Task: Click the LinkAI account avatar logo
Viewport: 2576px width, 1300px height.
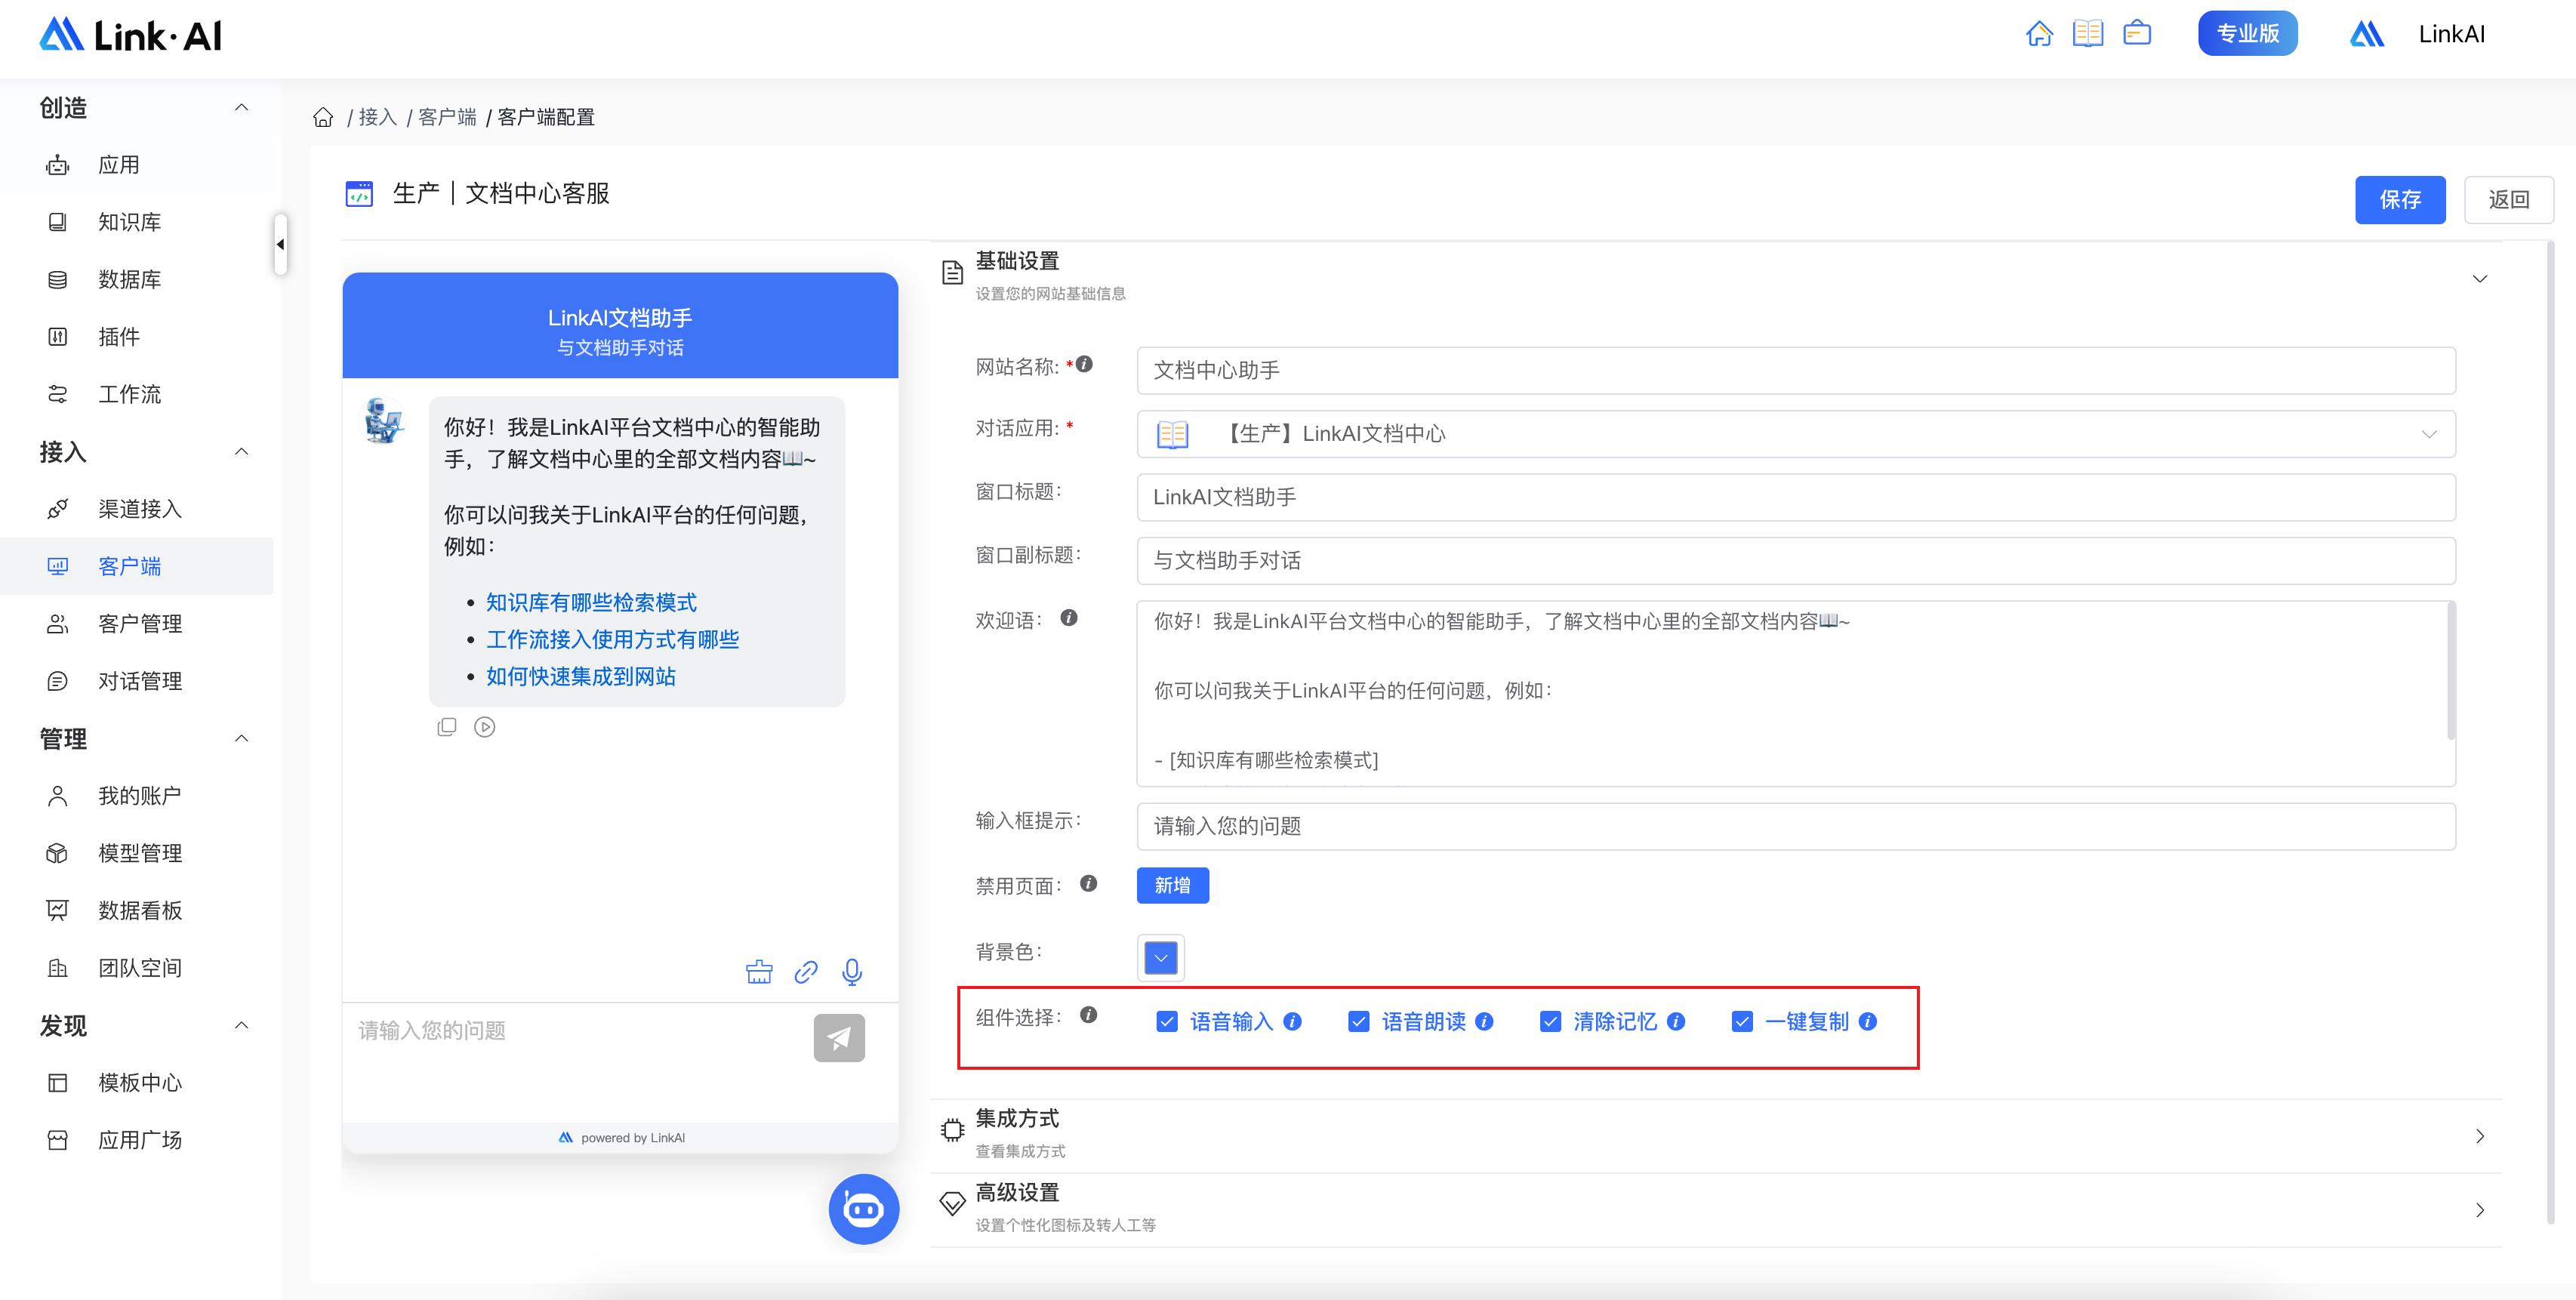Action: click(x=2367, y=34)
